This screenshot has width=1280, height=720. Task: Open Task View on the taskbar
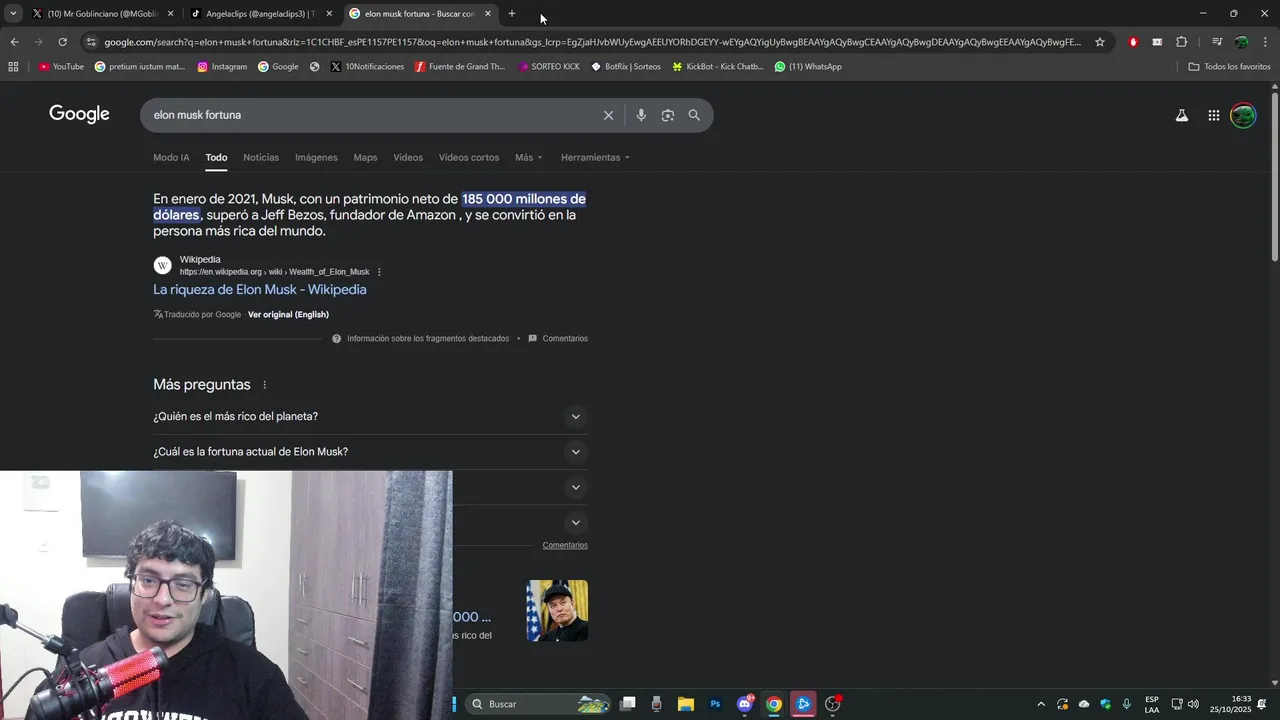(x=628, y=704)
